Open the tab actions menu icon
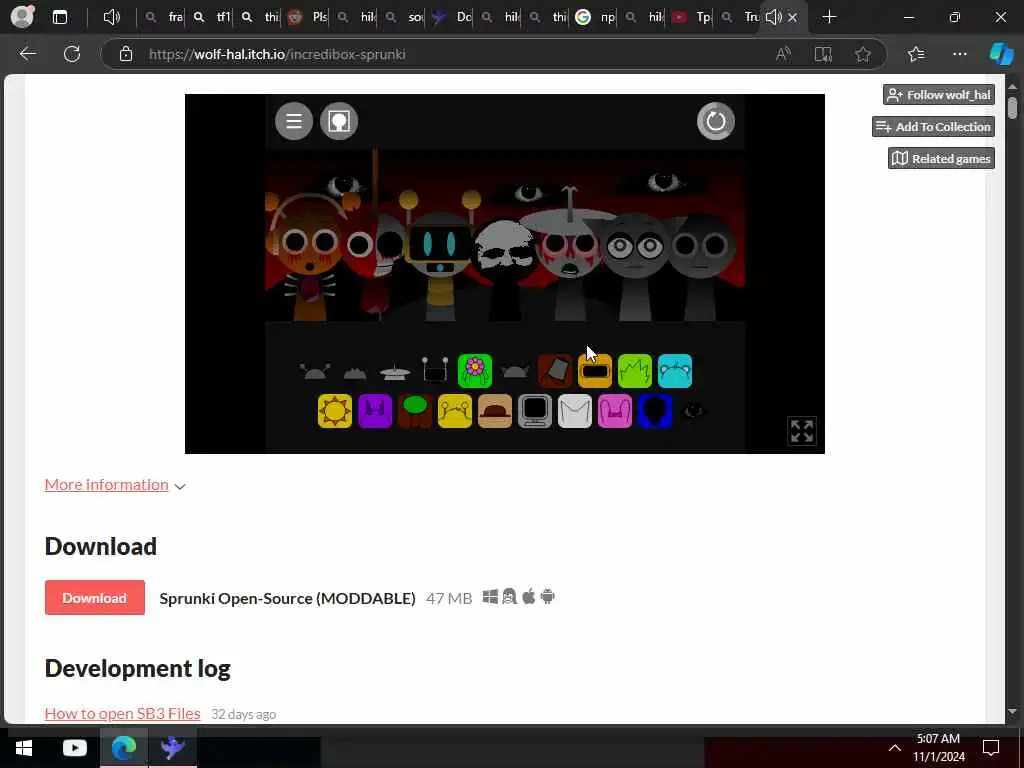This screenshot has width=1024, height=768. (59, 17)
